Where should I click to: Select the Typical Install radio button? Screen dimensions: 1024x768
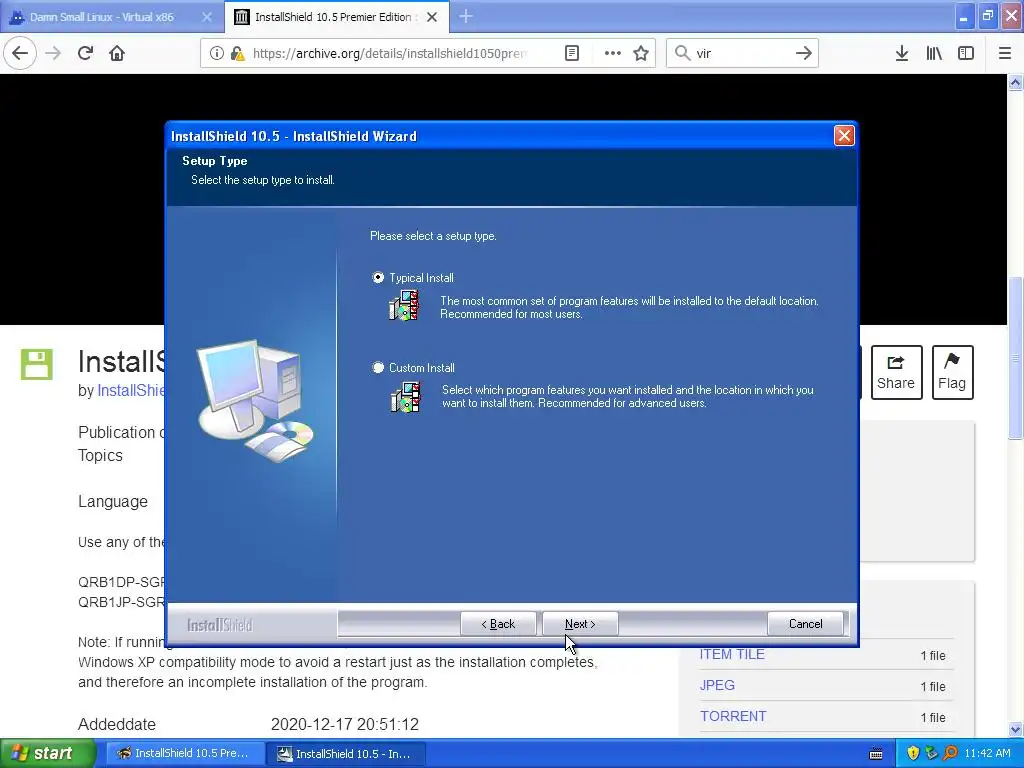click(378, 278)
